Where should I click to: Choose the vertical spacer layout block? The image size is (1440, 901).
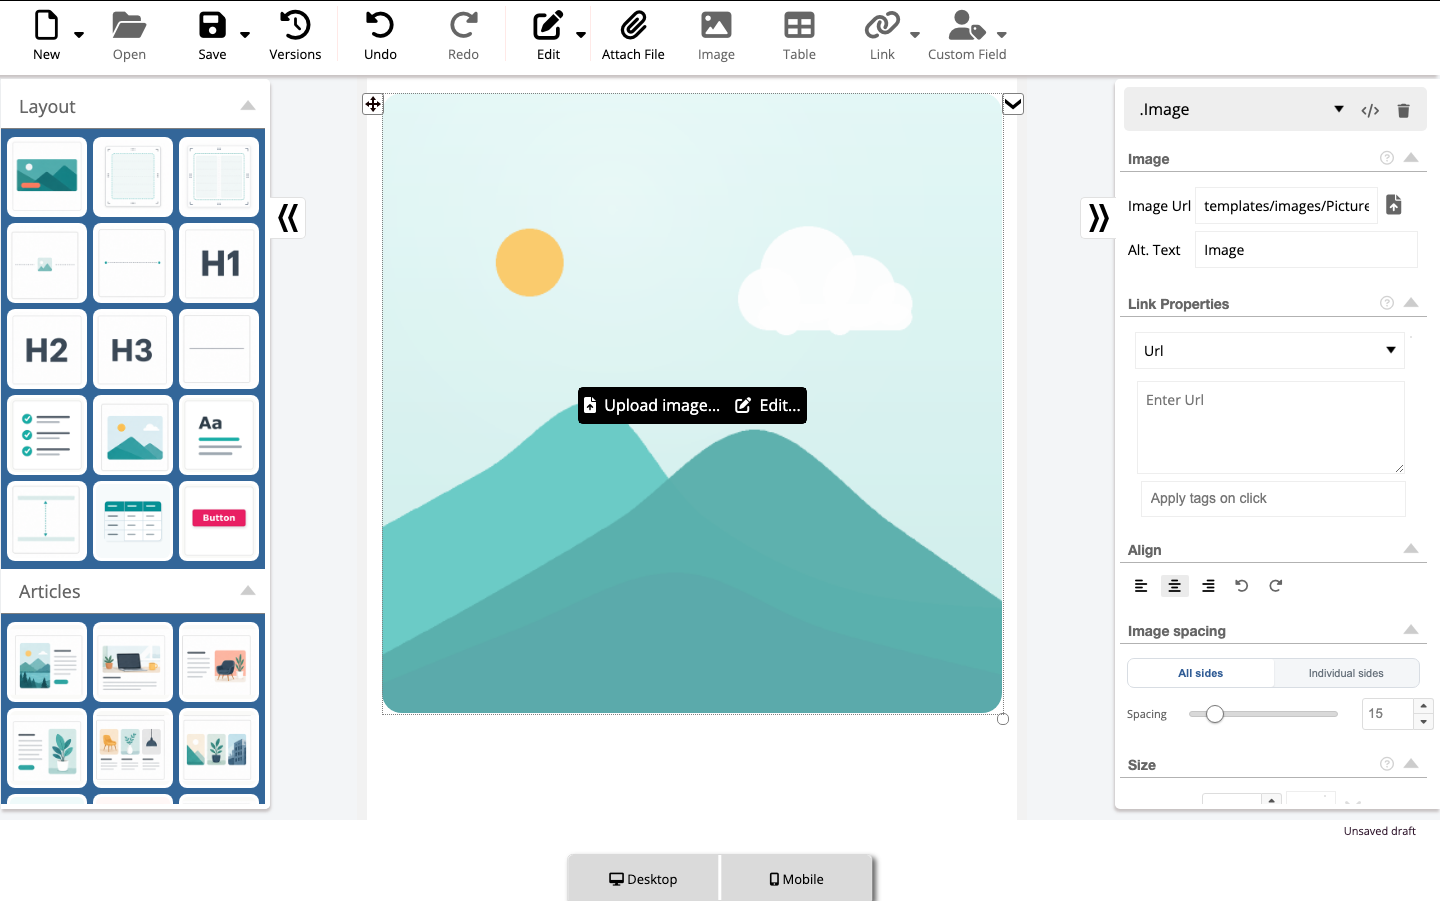point(47,521)
